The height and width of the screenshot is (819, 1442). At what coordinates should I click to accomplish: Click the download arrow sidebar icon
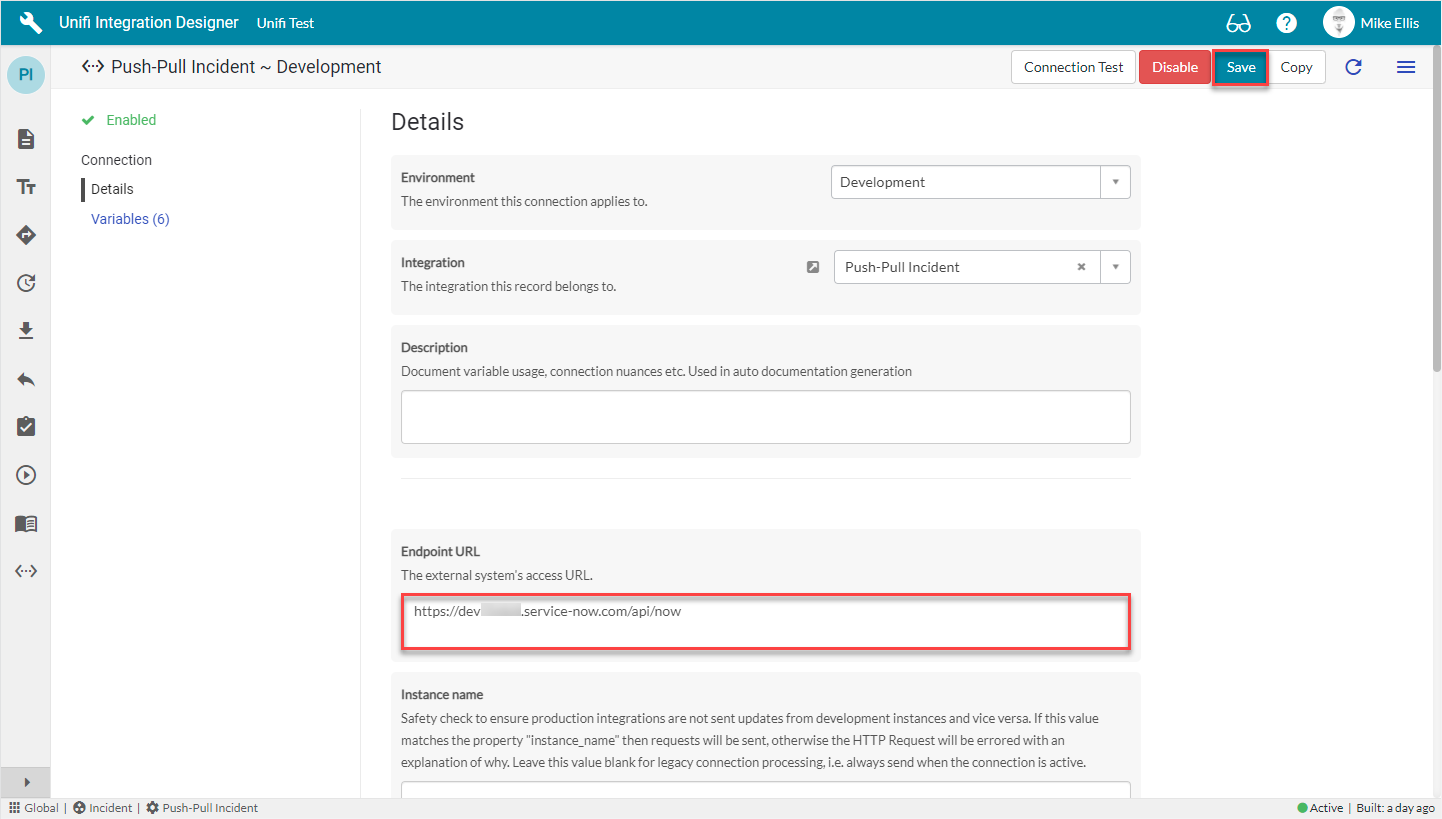(x=26, y=331)
